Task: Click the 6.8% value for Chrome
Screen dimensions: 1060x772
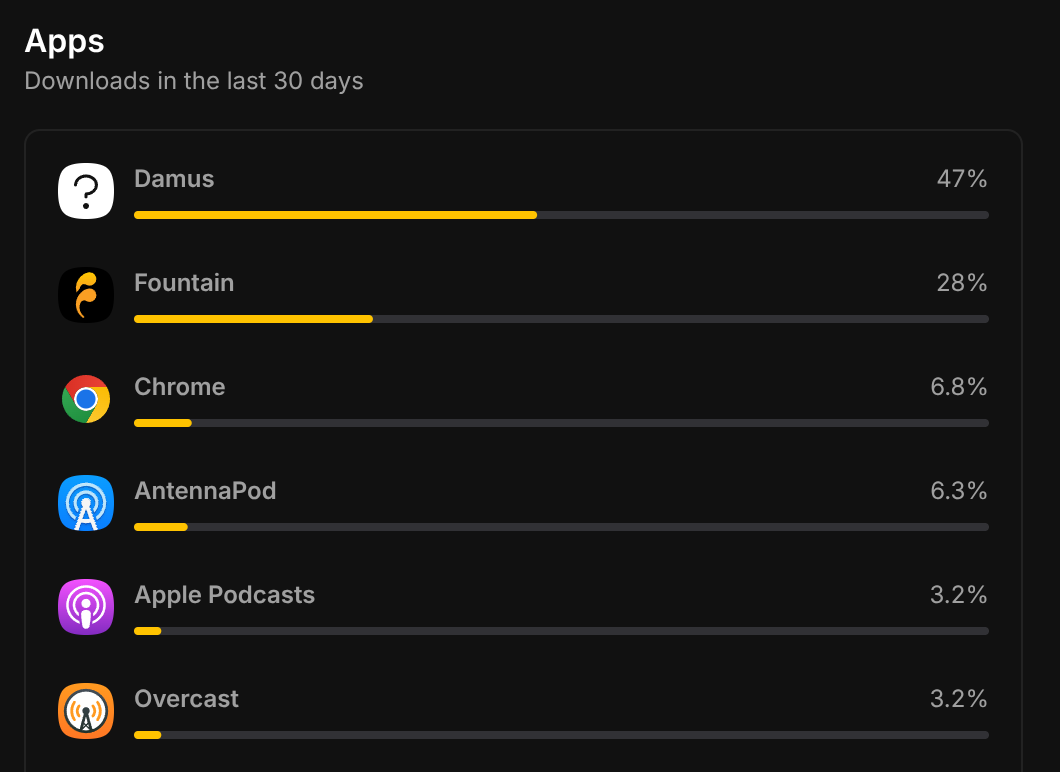Action: [x=959, y=387]
